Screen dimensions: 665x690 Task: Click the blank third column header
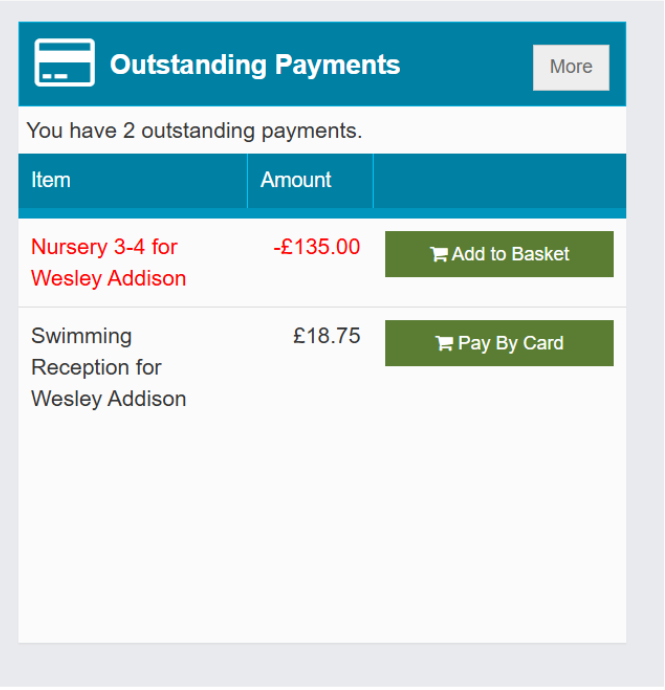(x=498, y=181)
